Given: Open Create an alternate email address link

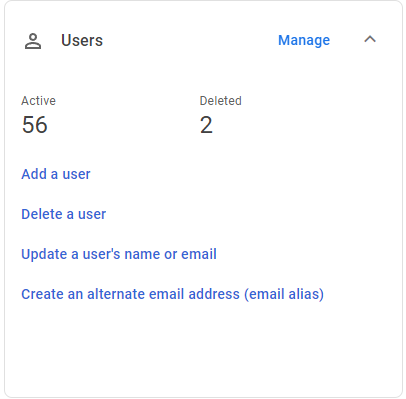Looking at the screenshot, I should (x=172, y=294).
